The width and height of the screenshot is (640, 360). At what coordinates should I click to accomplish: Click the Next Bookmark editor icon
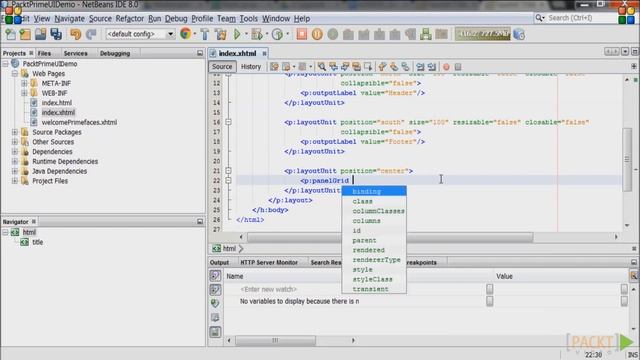pyautogui.click(x=393, y=67)
